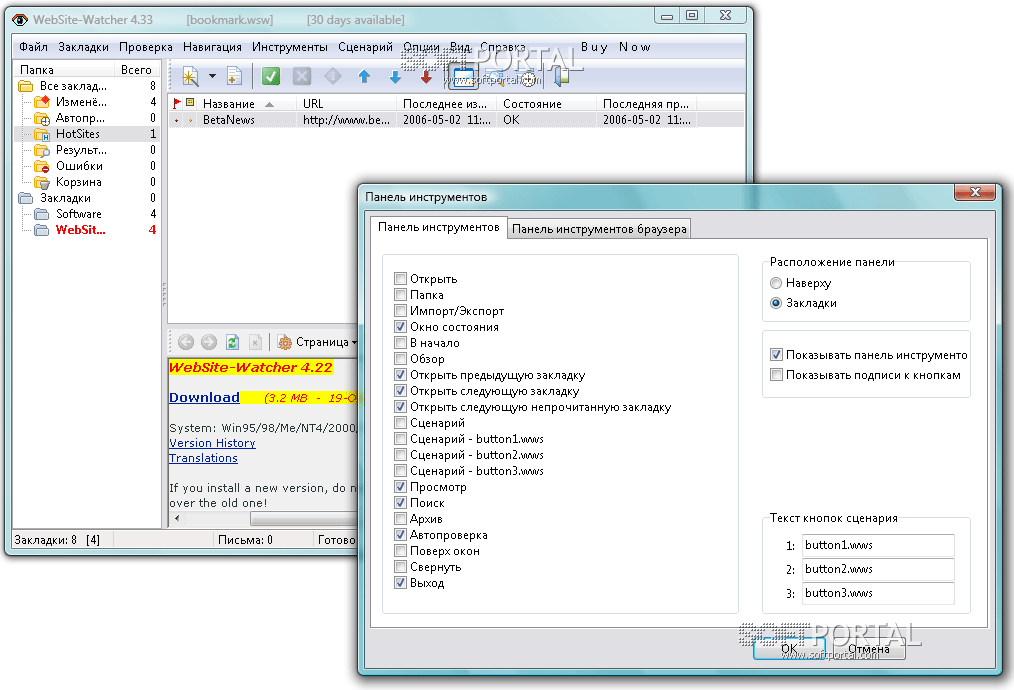The image size is (1014, 690).
Task: Open the dropdown arrow beside new bookmark icon
Action: (x=212, y=76)
